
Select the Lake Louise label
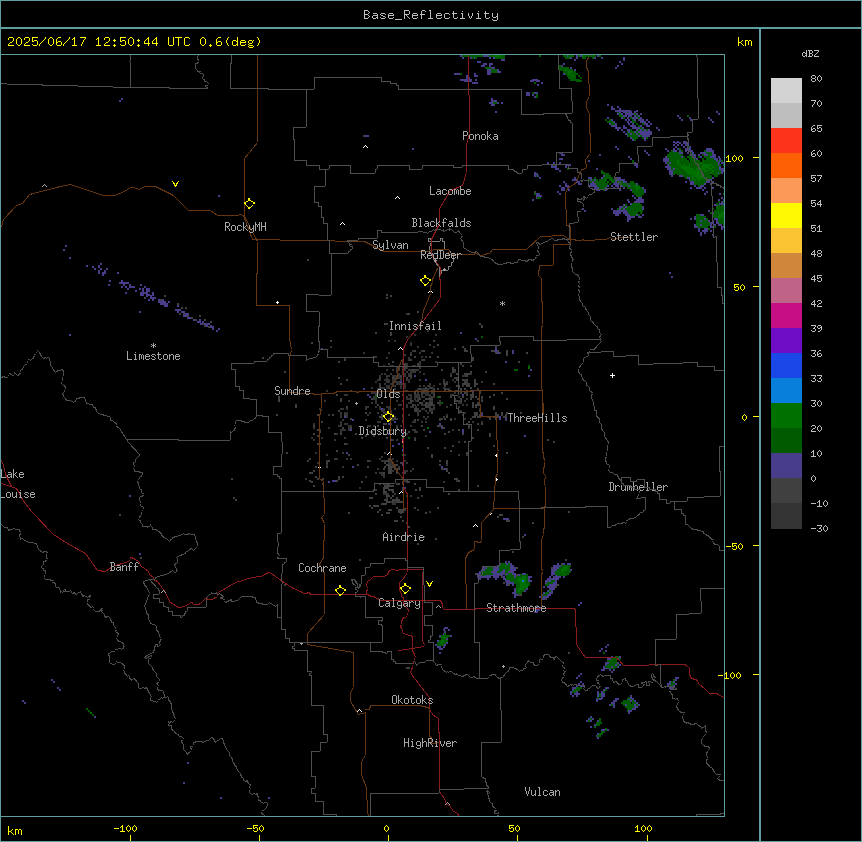point(18,484)
